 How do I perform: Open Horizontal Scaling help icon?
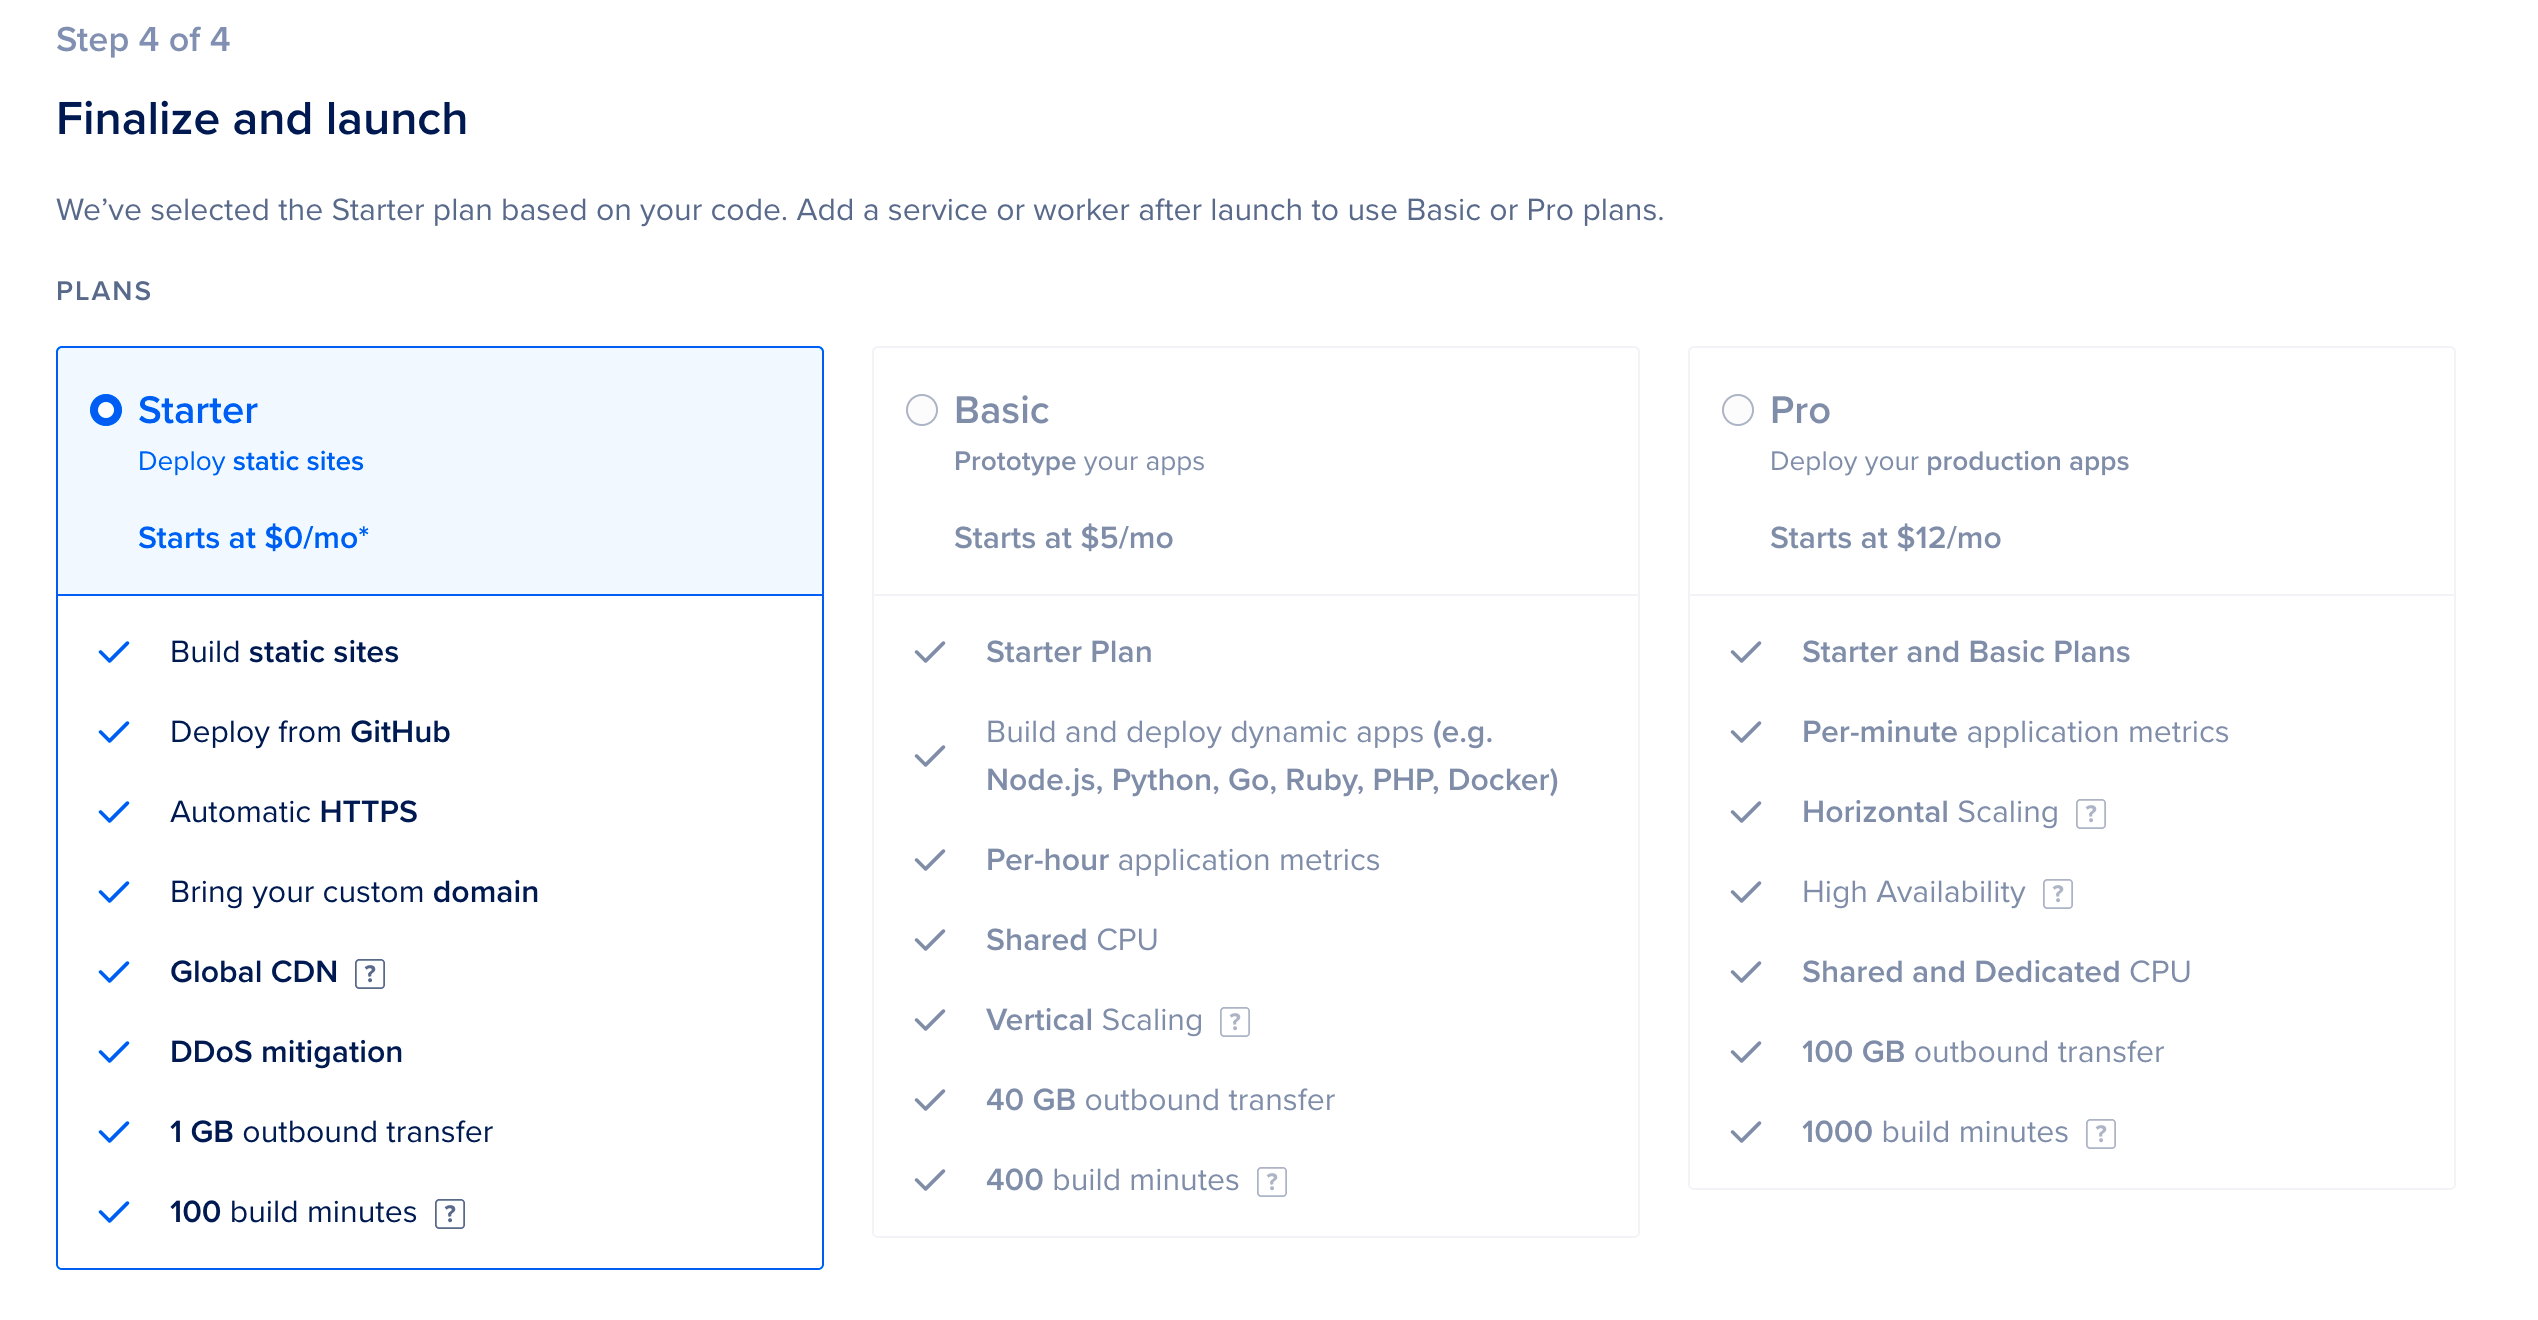coord(2091,813)
